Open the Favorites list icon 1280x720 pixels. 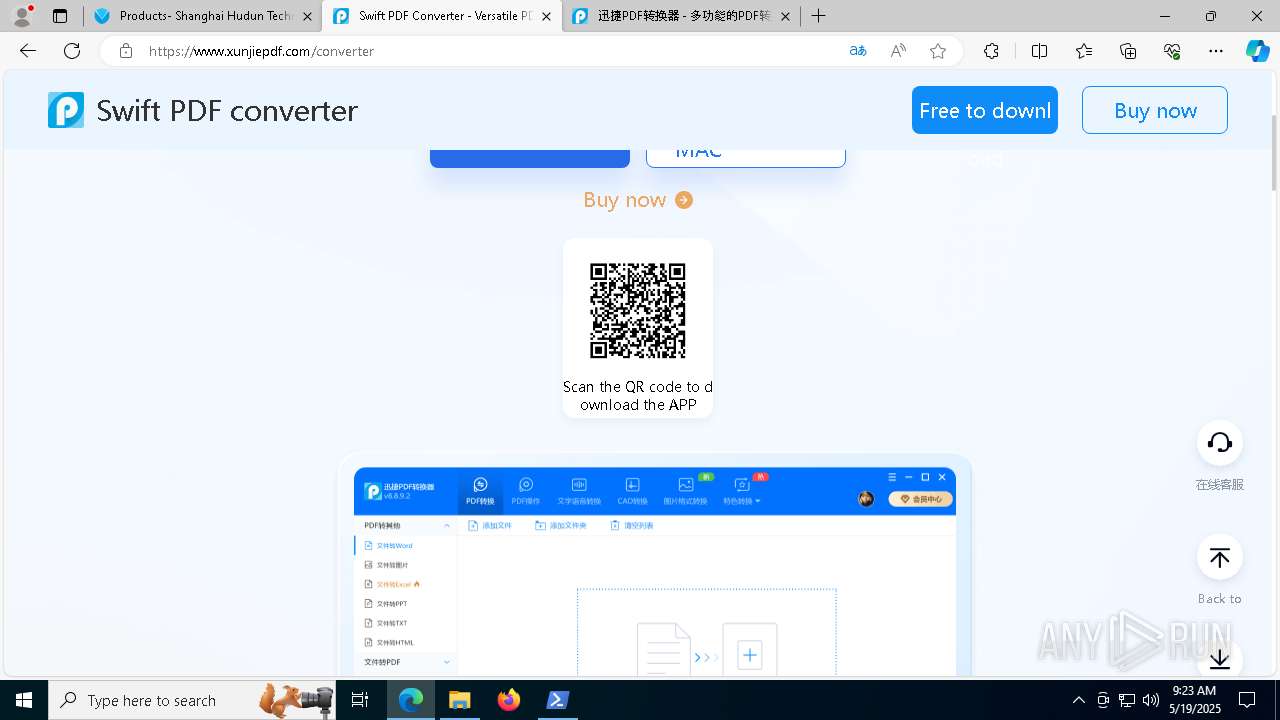click(x=1084, y=51)
